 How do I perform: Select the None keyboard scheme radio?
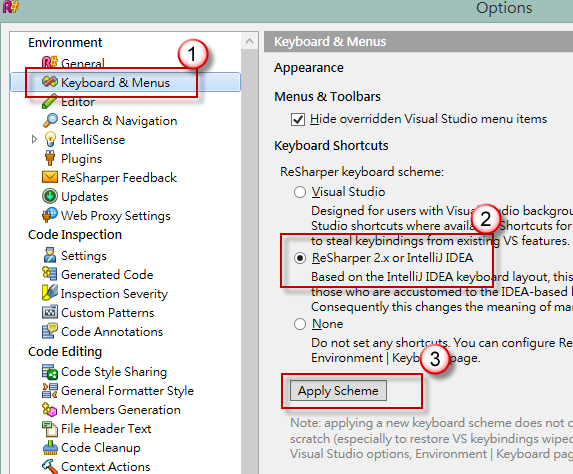click(x=300, y=324)
